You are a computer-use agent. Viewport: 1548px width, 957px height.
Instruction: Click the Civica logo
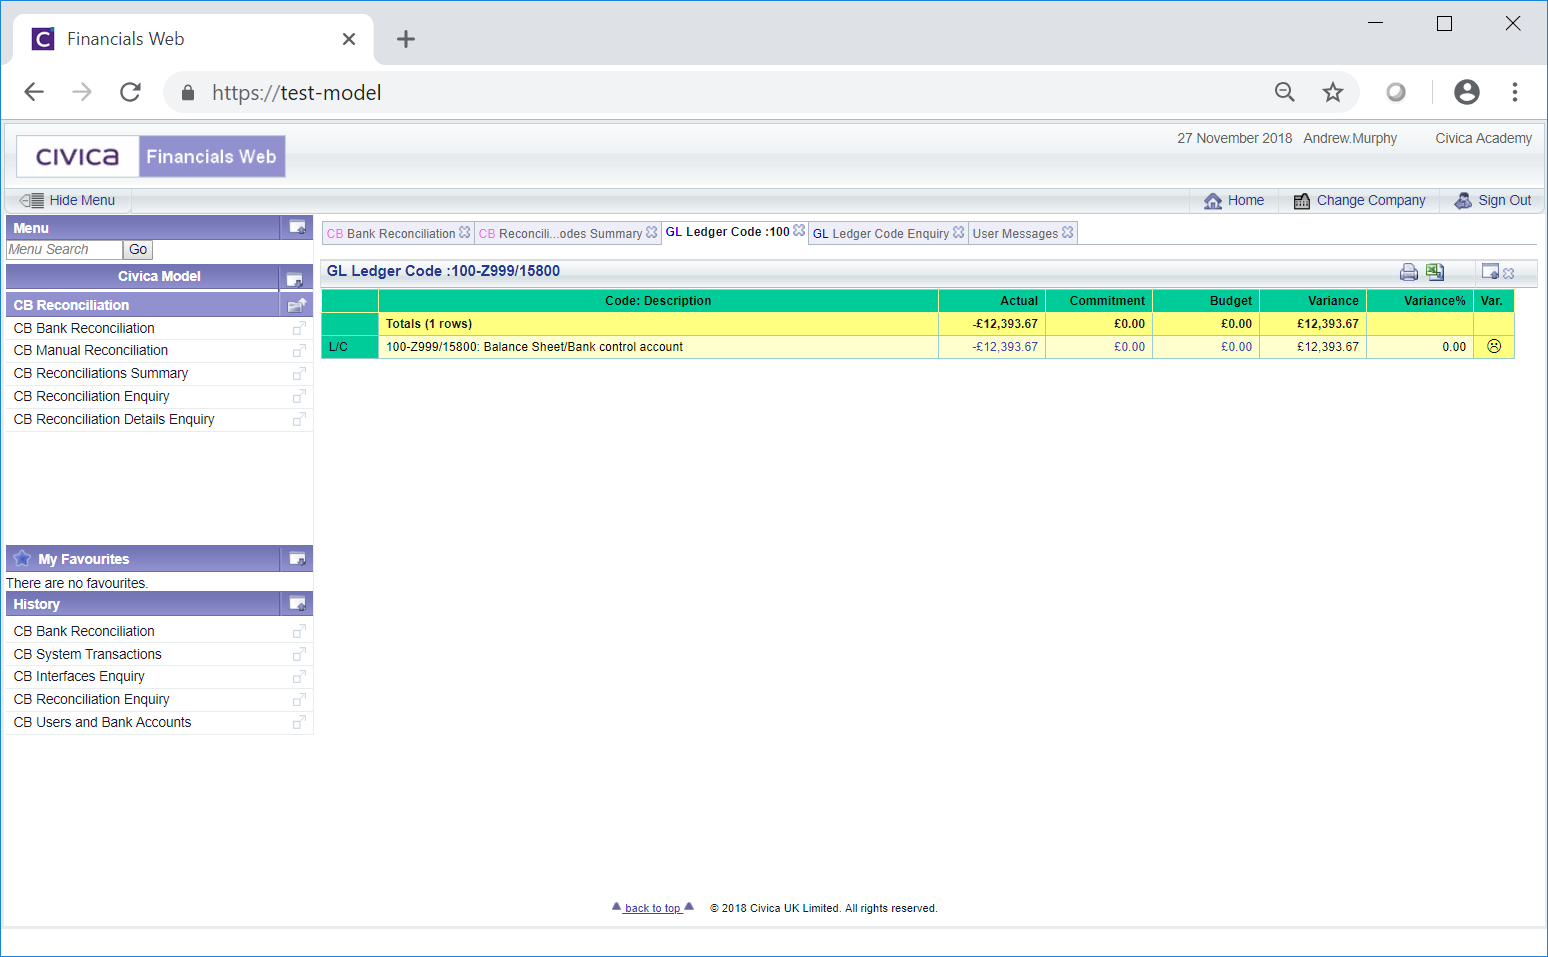tap(78, 157)
